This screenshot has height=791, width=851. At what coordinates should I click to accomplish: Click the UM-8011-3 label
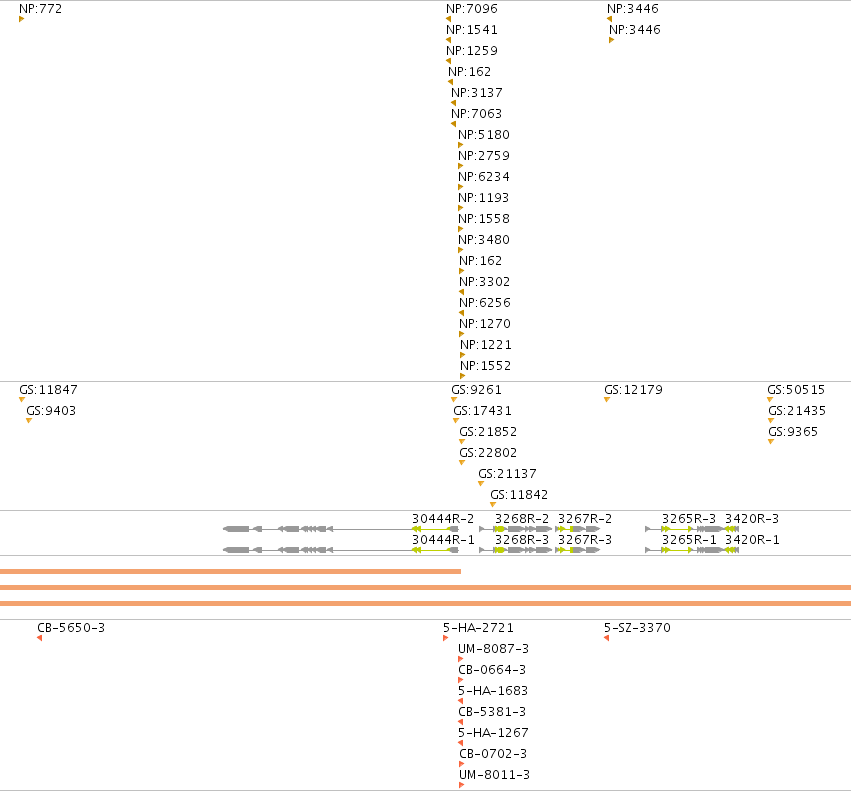tap(494, 775)
